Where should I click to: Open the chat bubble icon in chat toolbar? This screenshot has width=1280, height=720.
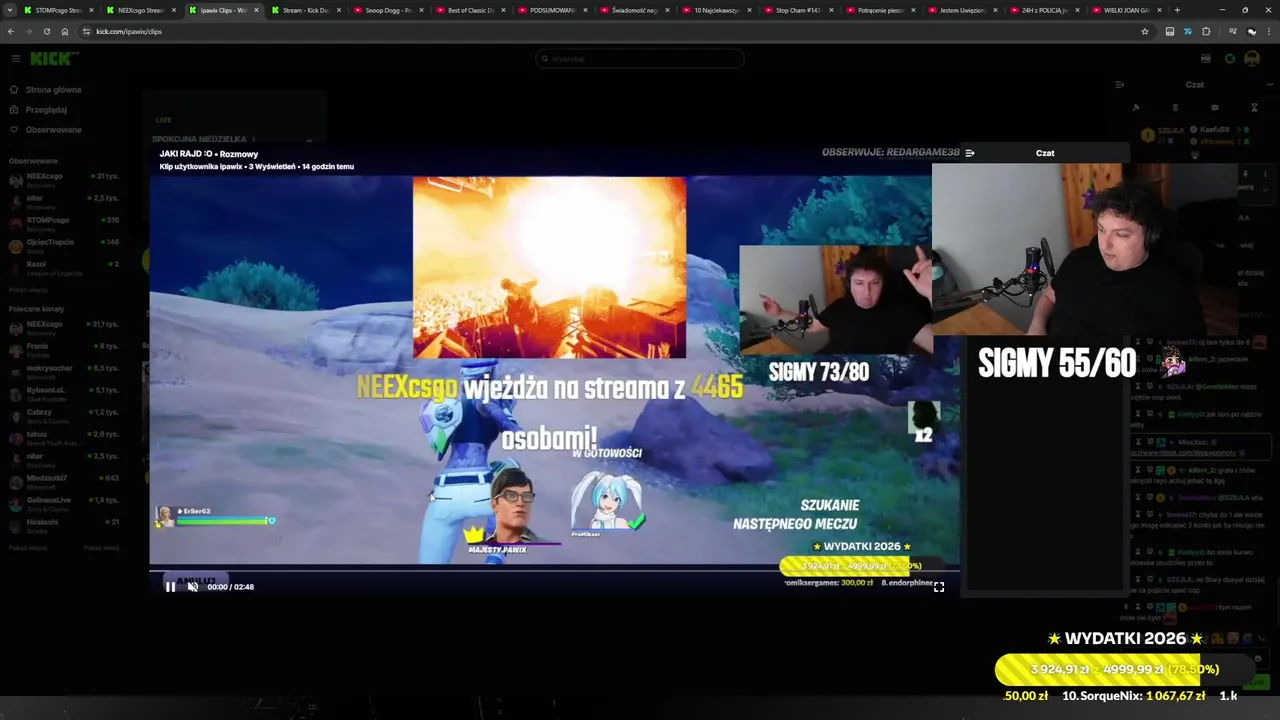(1215, 108)
